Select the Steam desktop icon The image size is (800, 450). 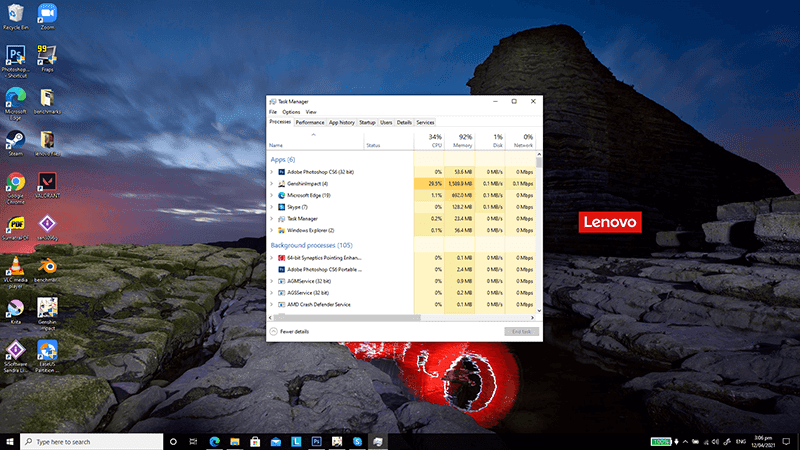tap(15, 143)
